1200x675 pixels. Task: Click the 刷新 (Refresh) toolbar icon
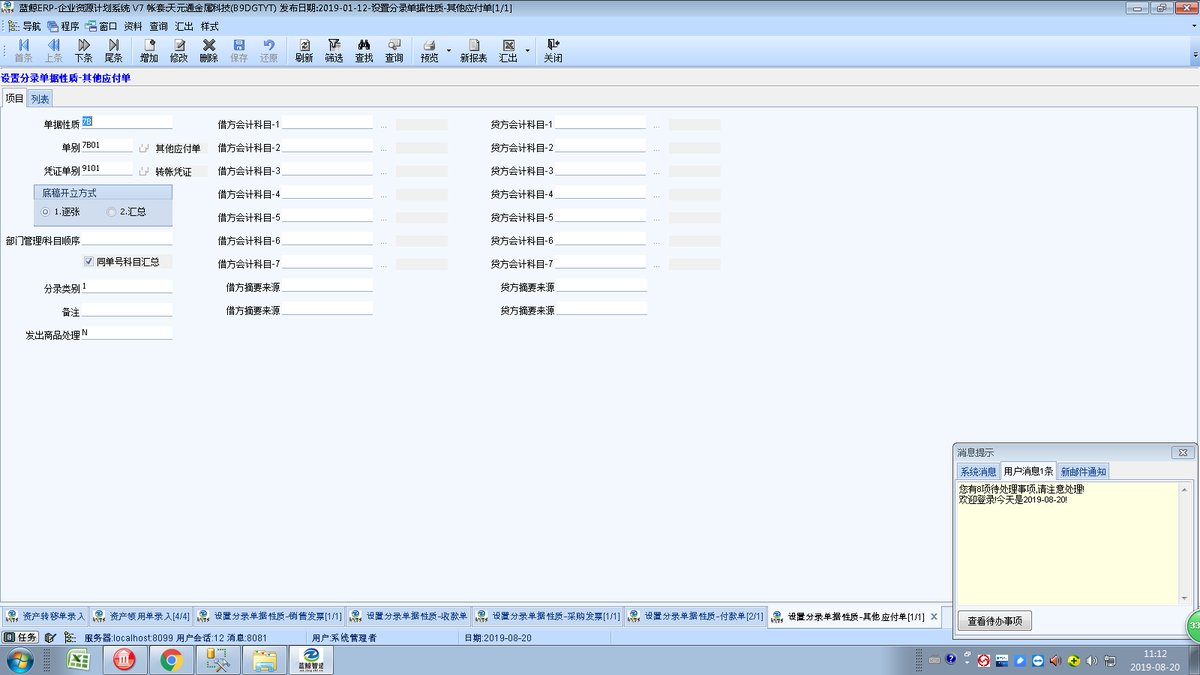tap(304, 51)
